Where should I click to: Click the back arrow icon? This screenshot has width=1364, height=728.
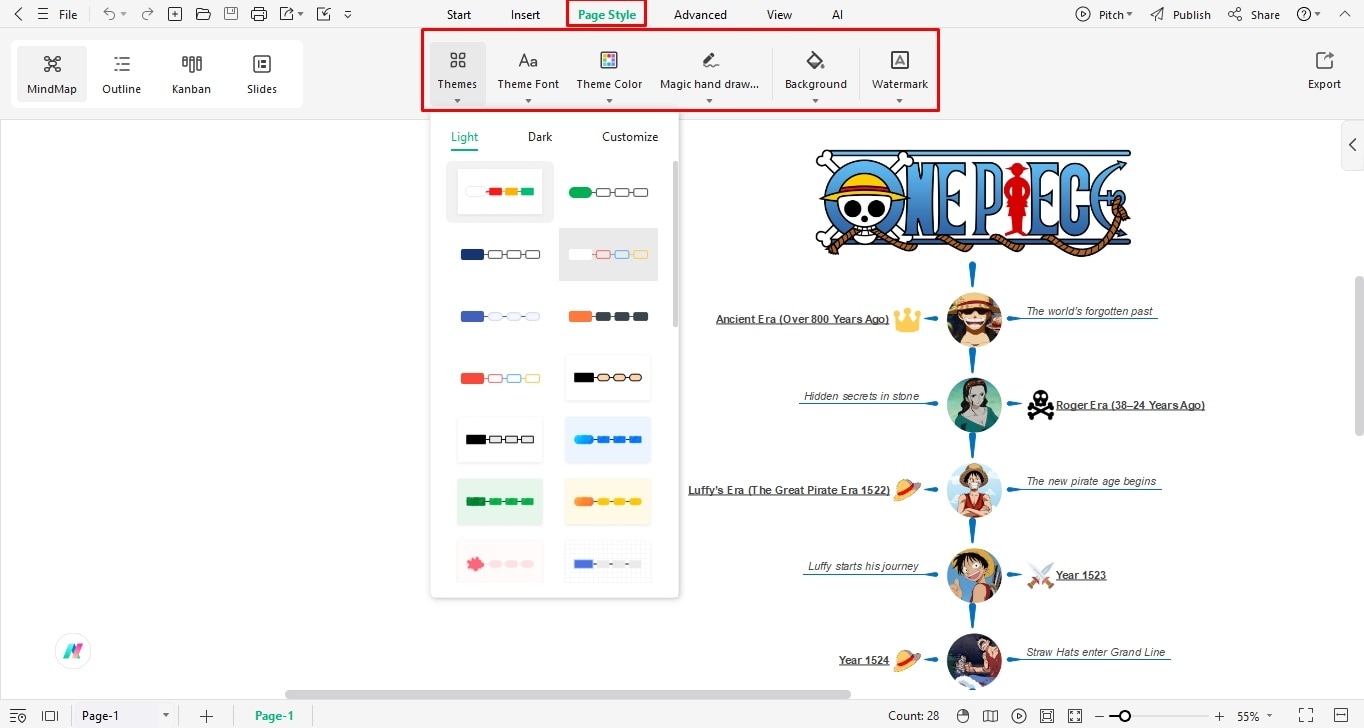click(x=17, y=15)
